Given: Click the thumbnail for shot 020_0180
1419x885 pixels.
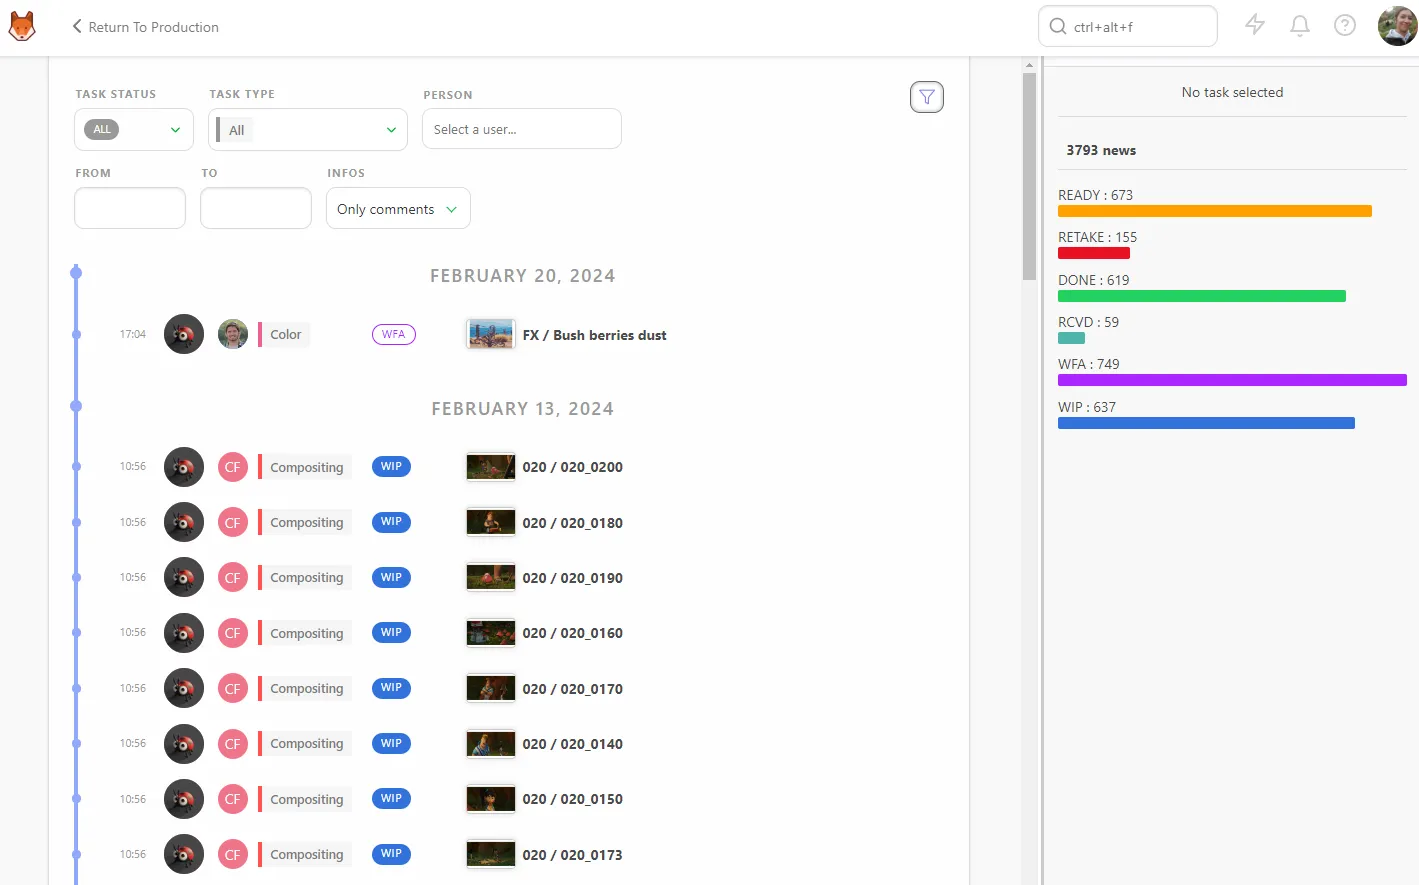Looking at the screenshot, I should click(x=491, y=522).
